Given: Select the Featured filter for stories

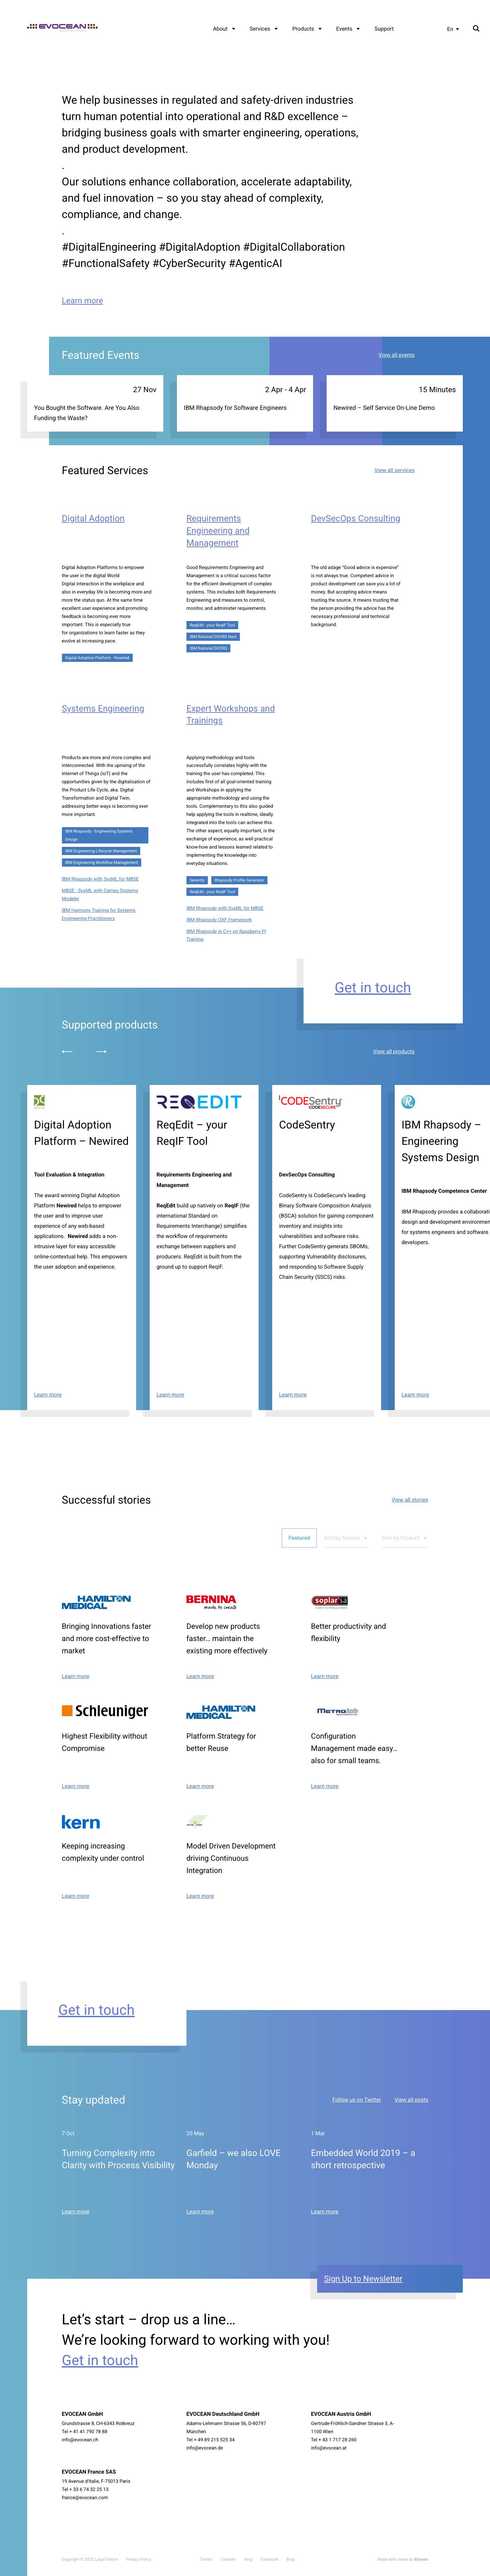Looking at the screenshot, I should (299, 1538).
